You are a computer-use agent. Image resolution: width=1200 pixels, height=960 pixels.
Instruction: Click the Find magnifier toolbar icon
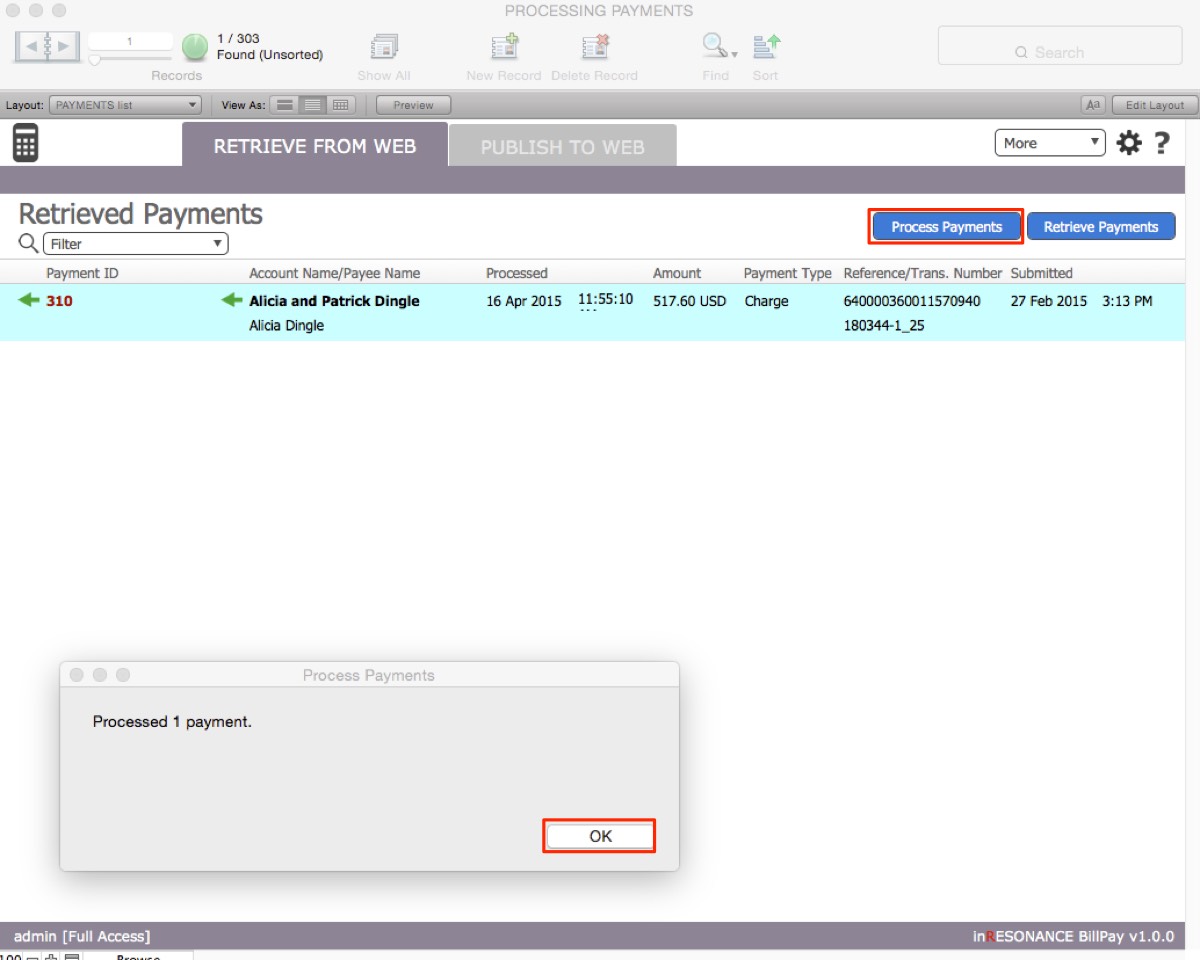[715, 48]
